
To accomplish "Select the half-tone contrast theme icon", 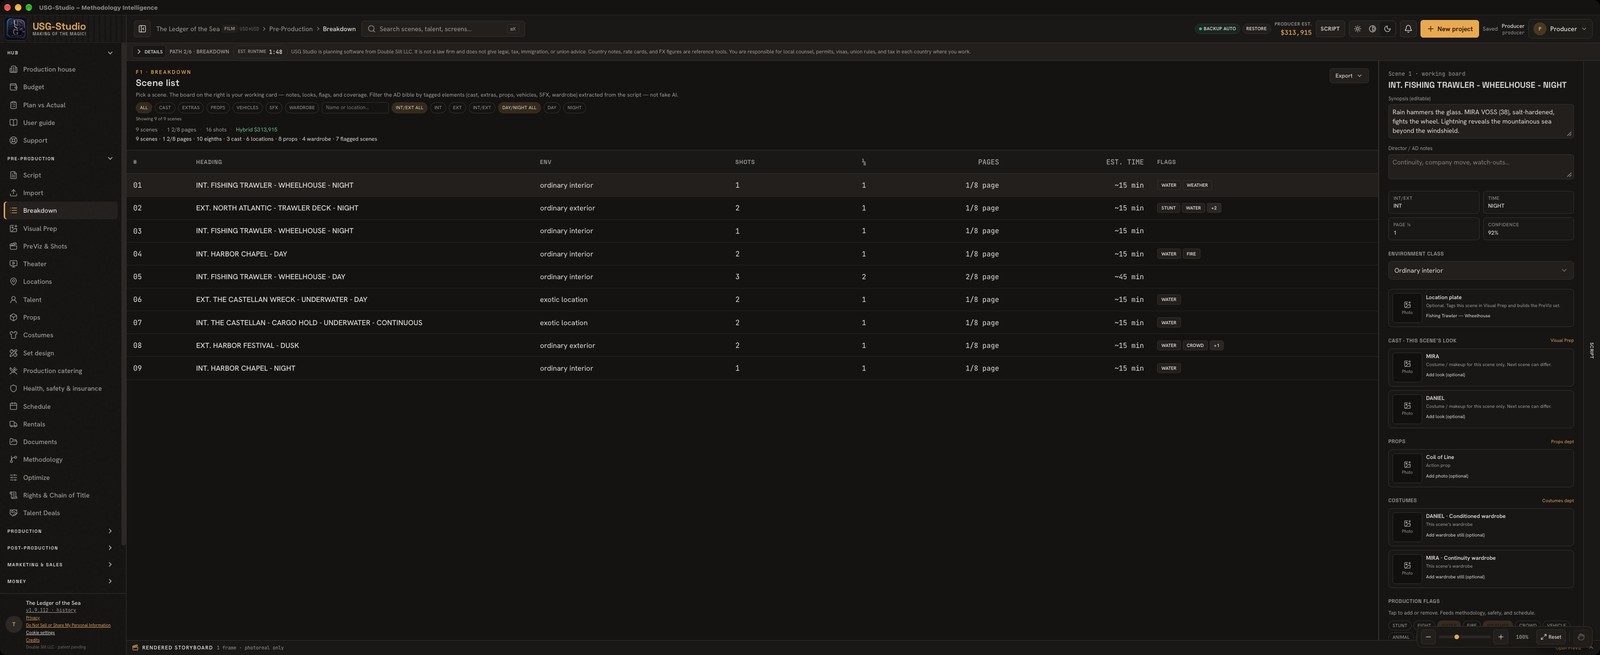I will pos(1372,29).
